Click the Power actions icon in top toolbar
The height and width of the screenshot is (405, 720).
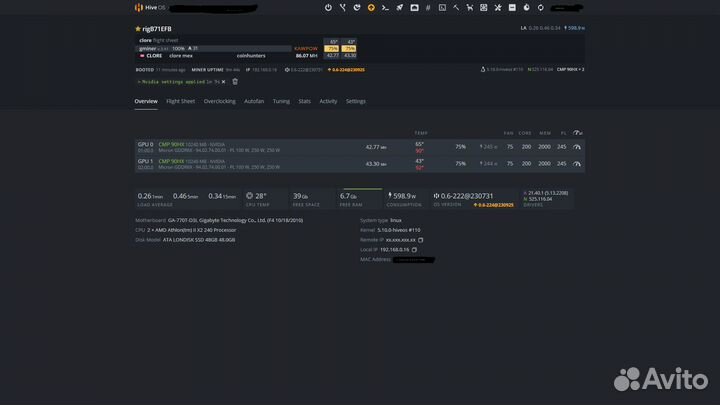(328, 7)
